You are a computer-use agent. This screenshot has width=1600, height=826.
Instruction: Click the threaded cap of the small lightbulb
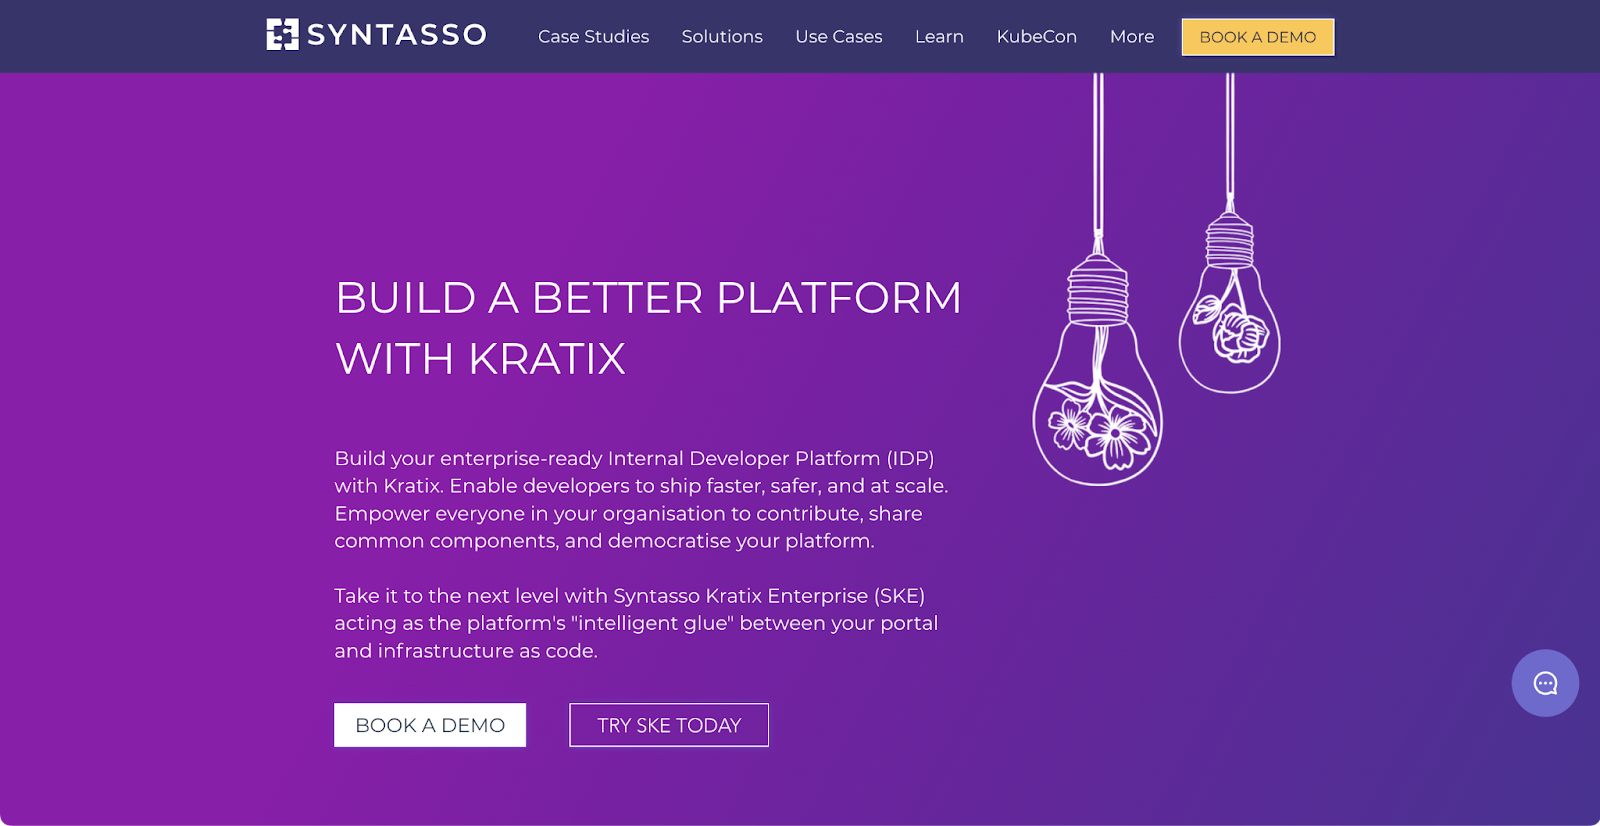(x=1230, y=241)
